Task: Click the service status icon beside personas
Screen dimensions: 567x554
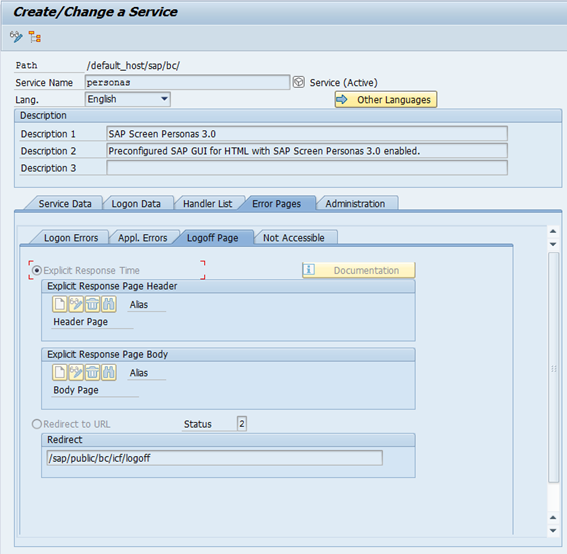Action: click(x=299, y=82)
